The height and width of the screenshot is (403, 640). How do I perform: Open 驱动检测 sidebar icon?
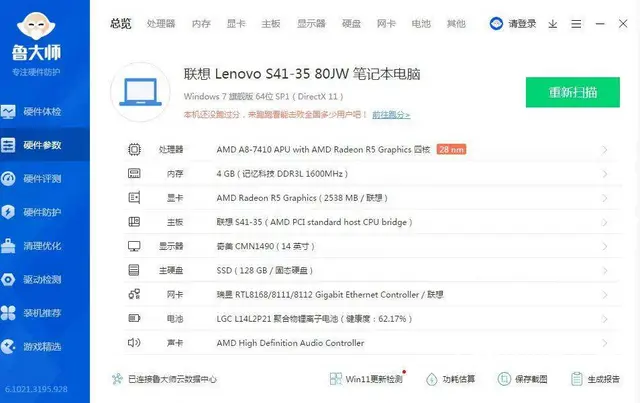[8, 279]
